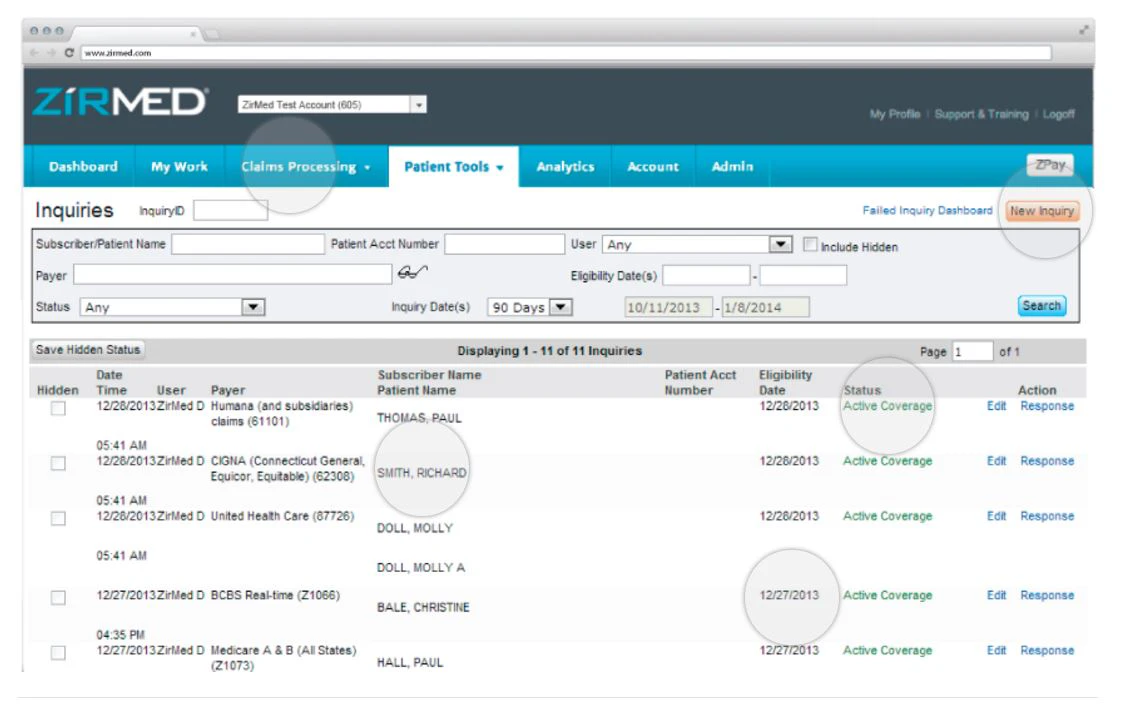Click the Status column header
1136x717 pixels.
(862, 390)
